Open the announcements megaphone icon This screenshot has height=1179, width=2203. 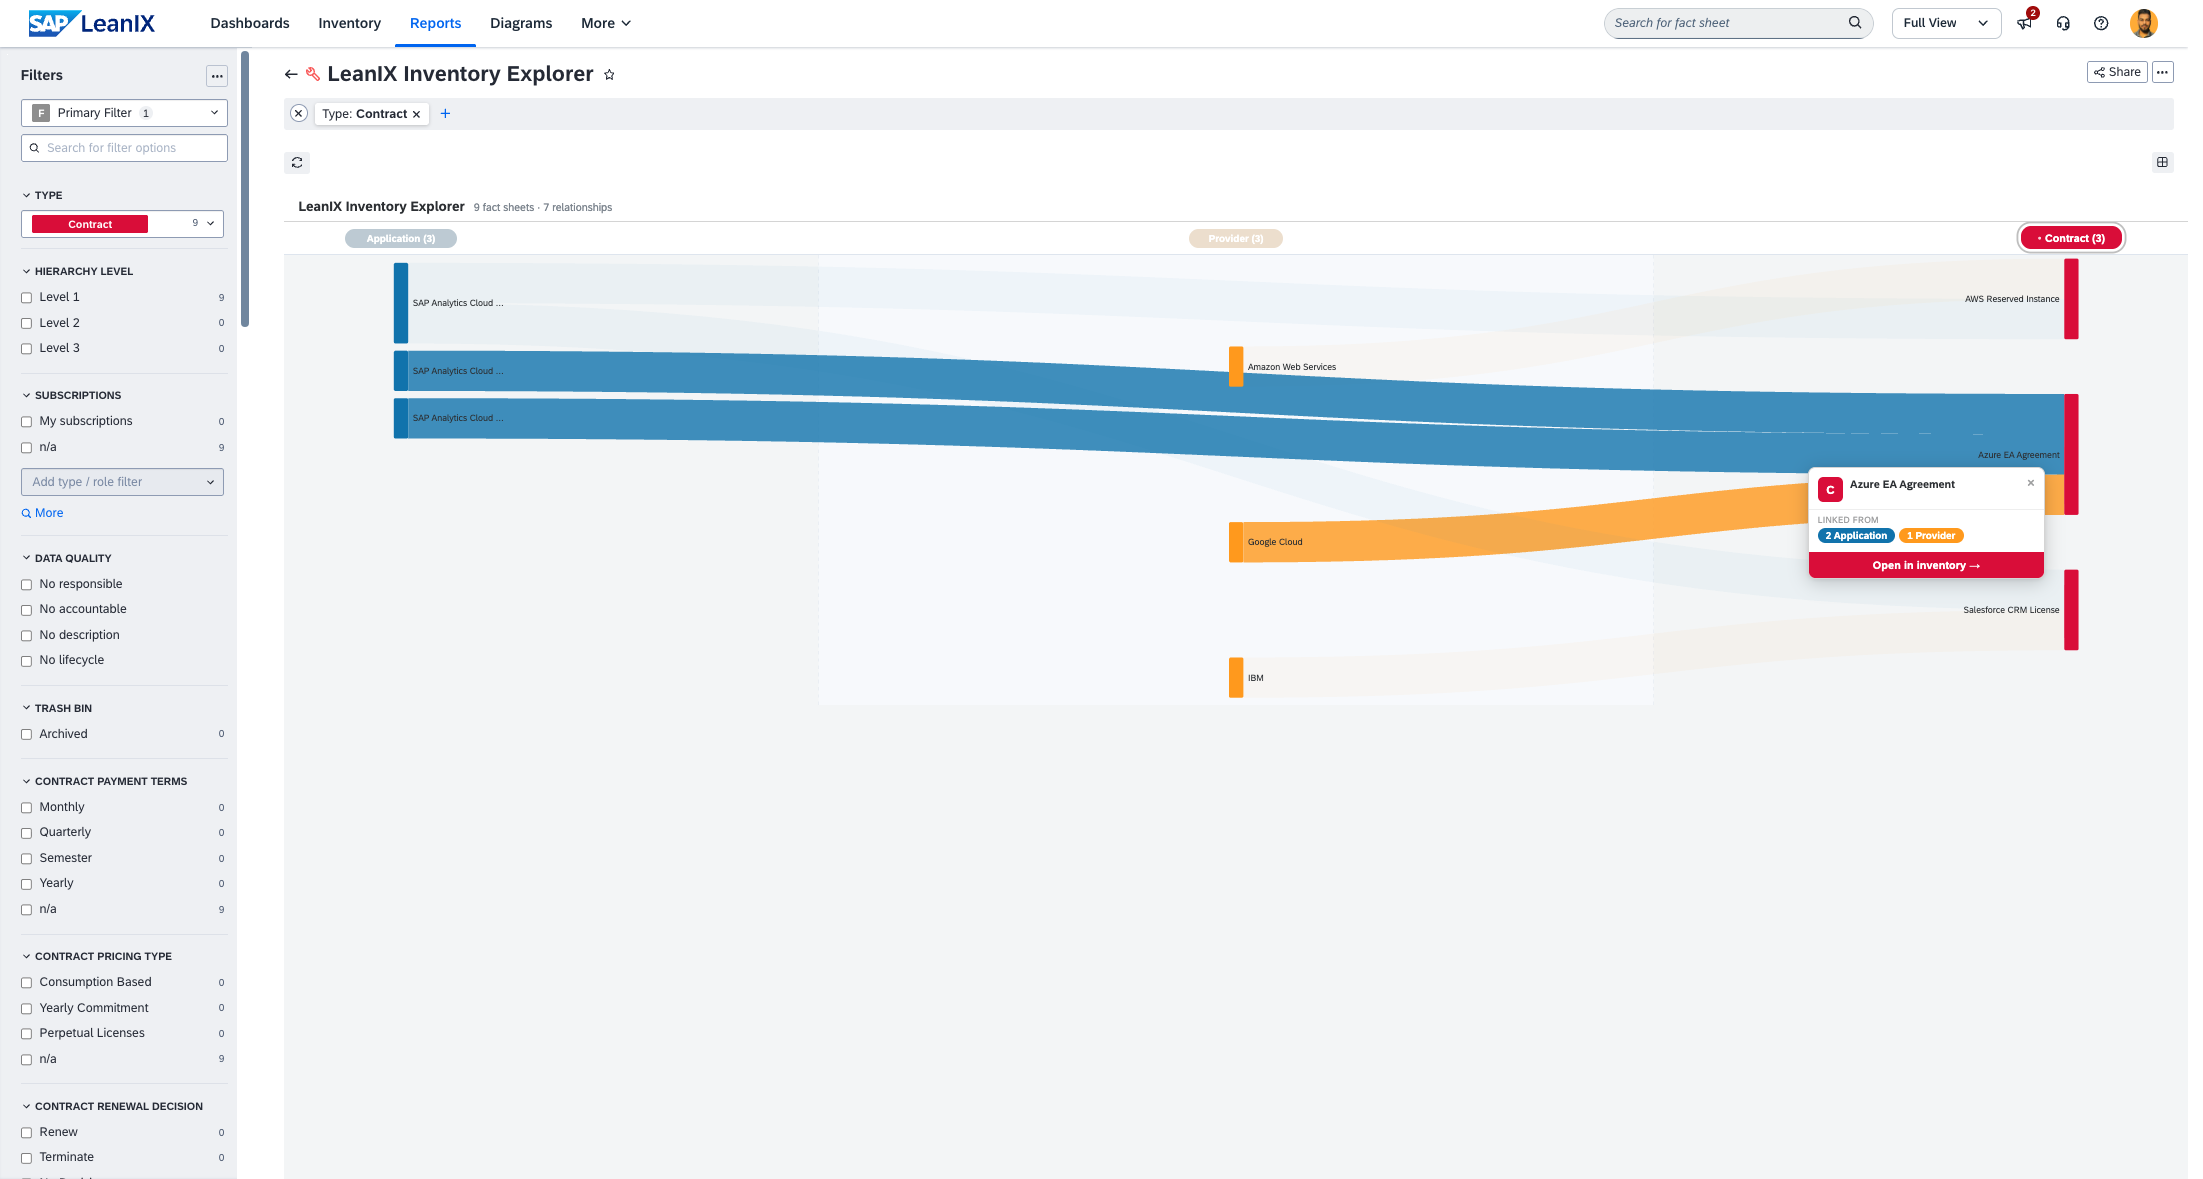coord(2024,23)
